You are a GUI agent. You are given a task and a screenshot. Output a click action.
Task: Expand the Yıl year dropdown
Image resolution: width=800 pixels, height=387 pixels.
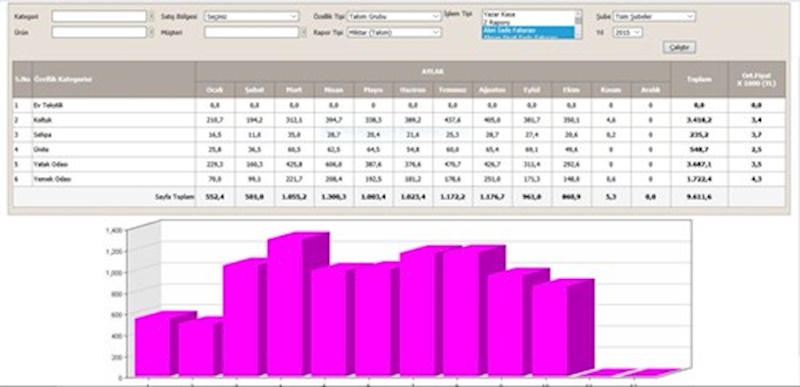click(628, 33)
